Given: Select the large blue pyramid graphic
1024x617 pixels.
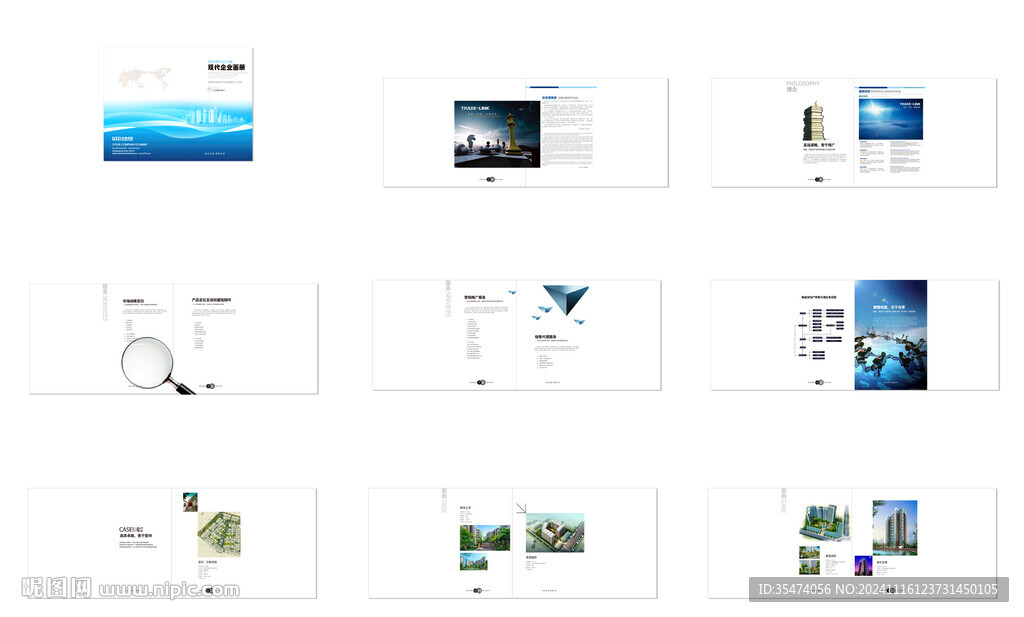Looking at the screenshot, I should pos(566,300).
